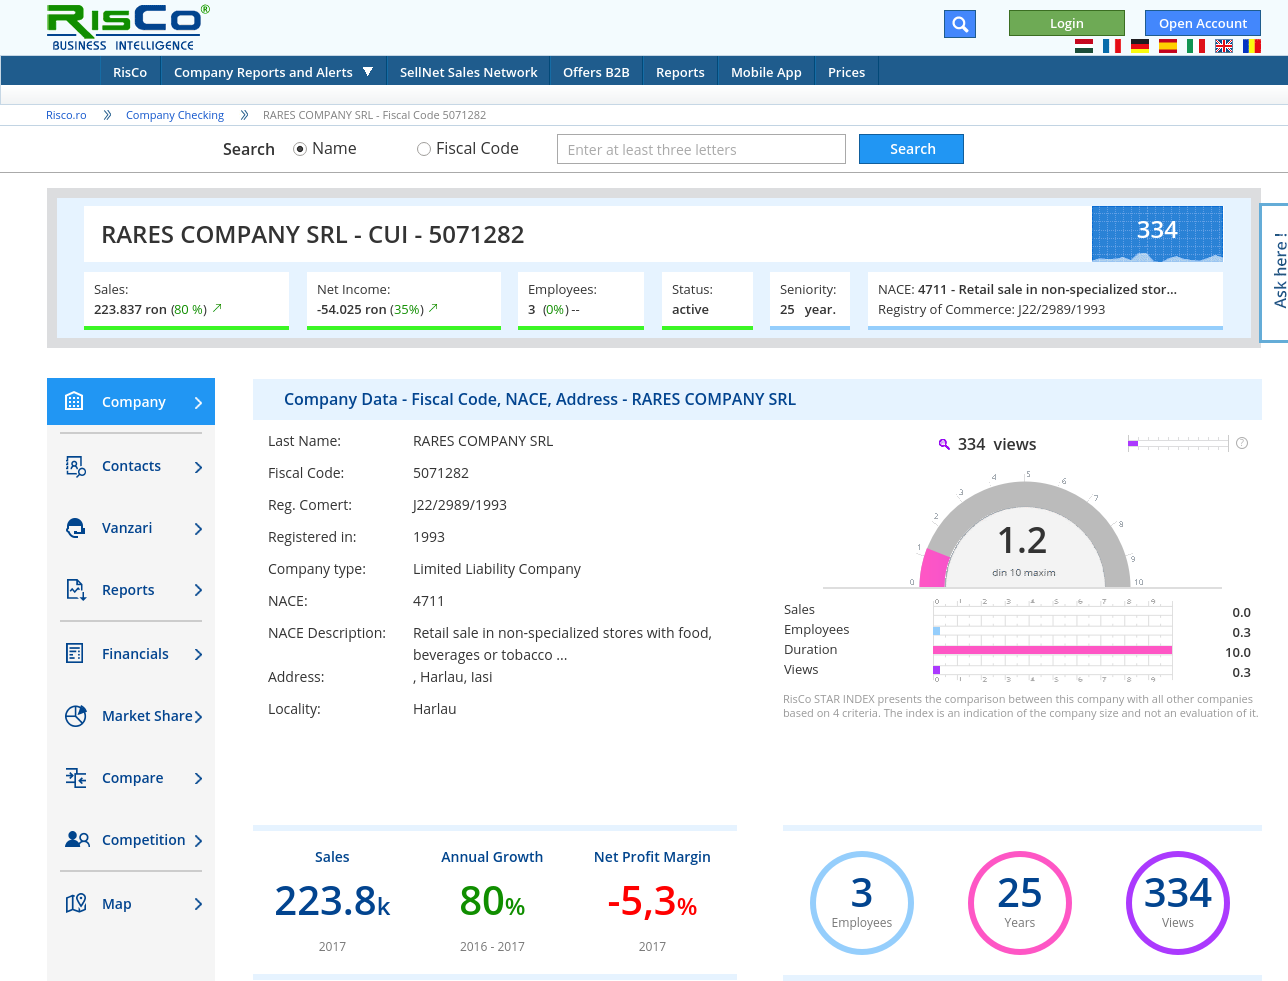The image size is (1288, 981).
Task: Click the help question mark near views bar
Action: 1242,443
